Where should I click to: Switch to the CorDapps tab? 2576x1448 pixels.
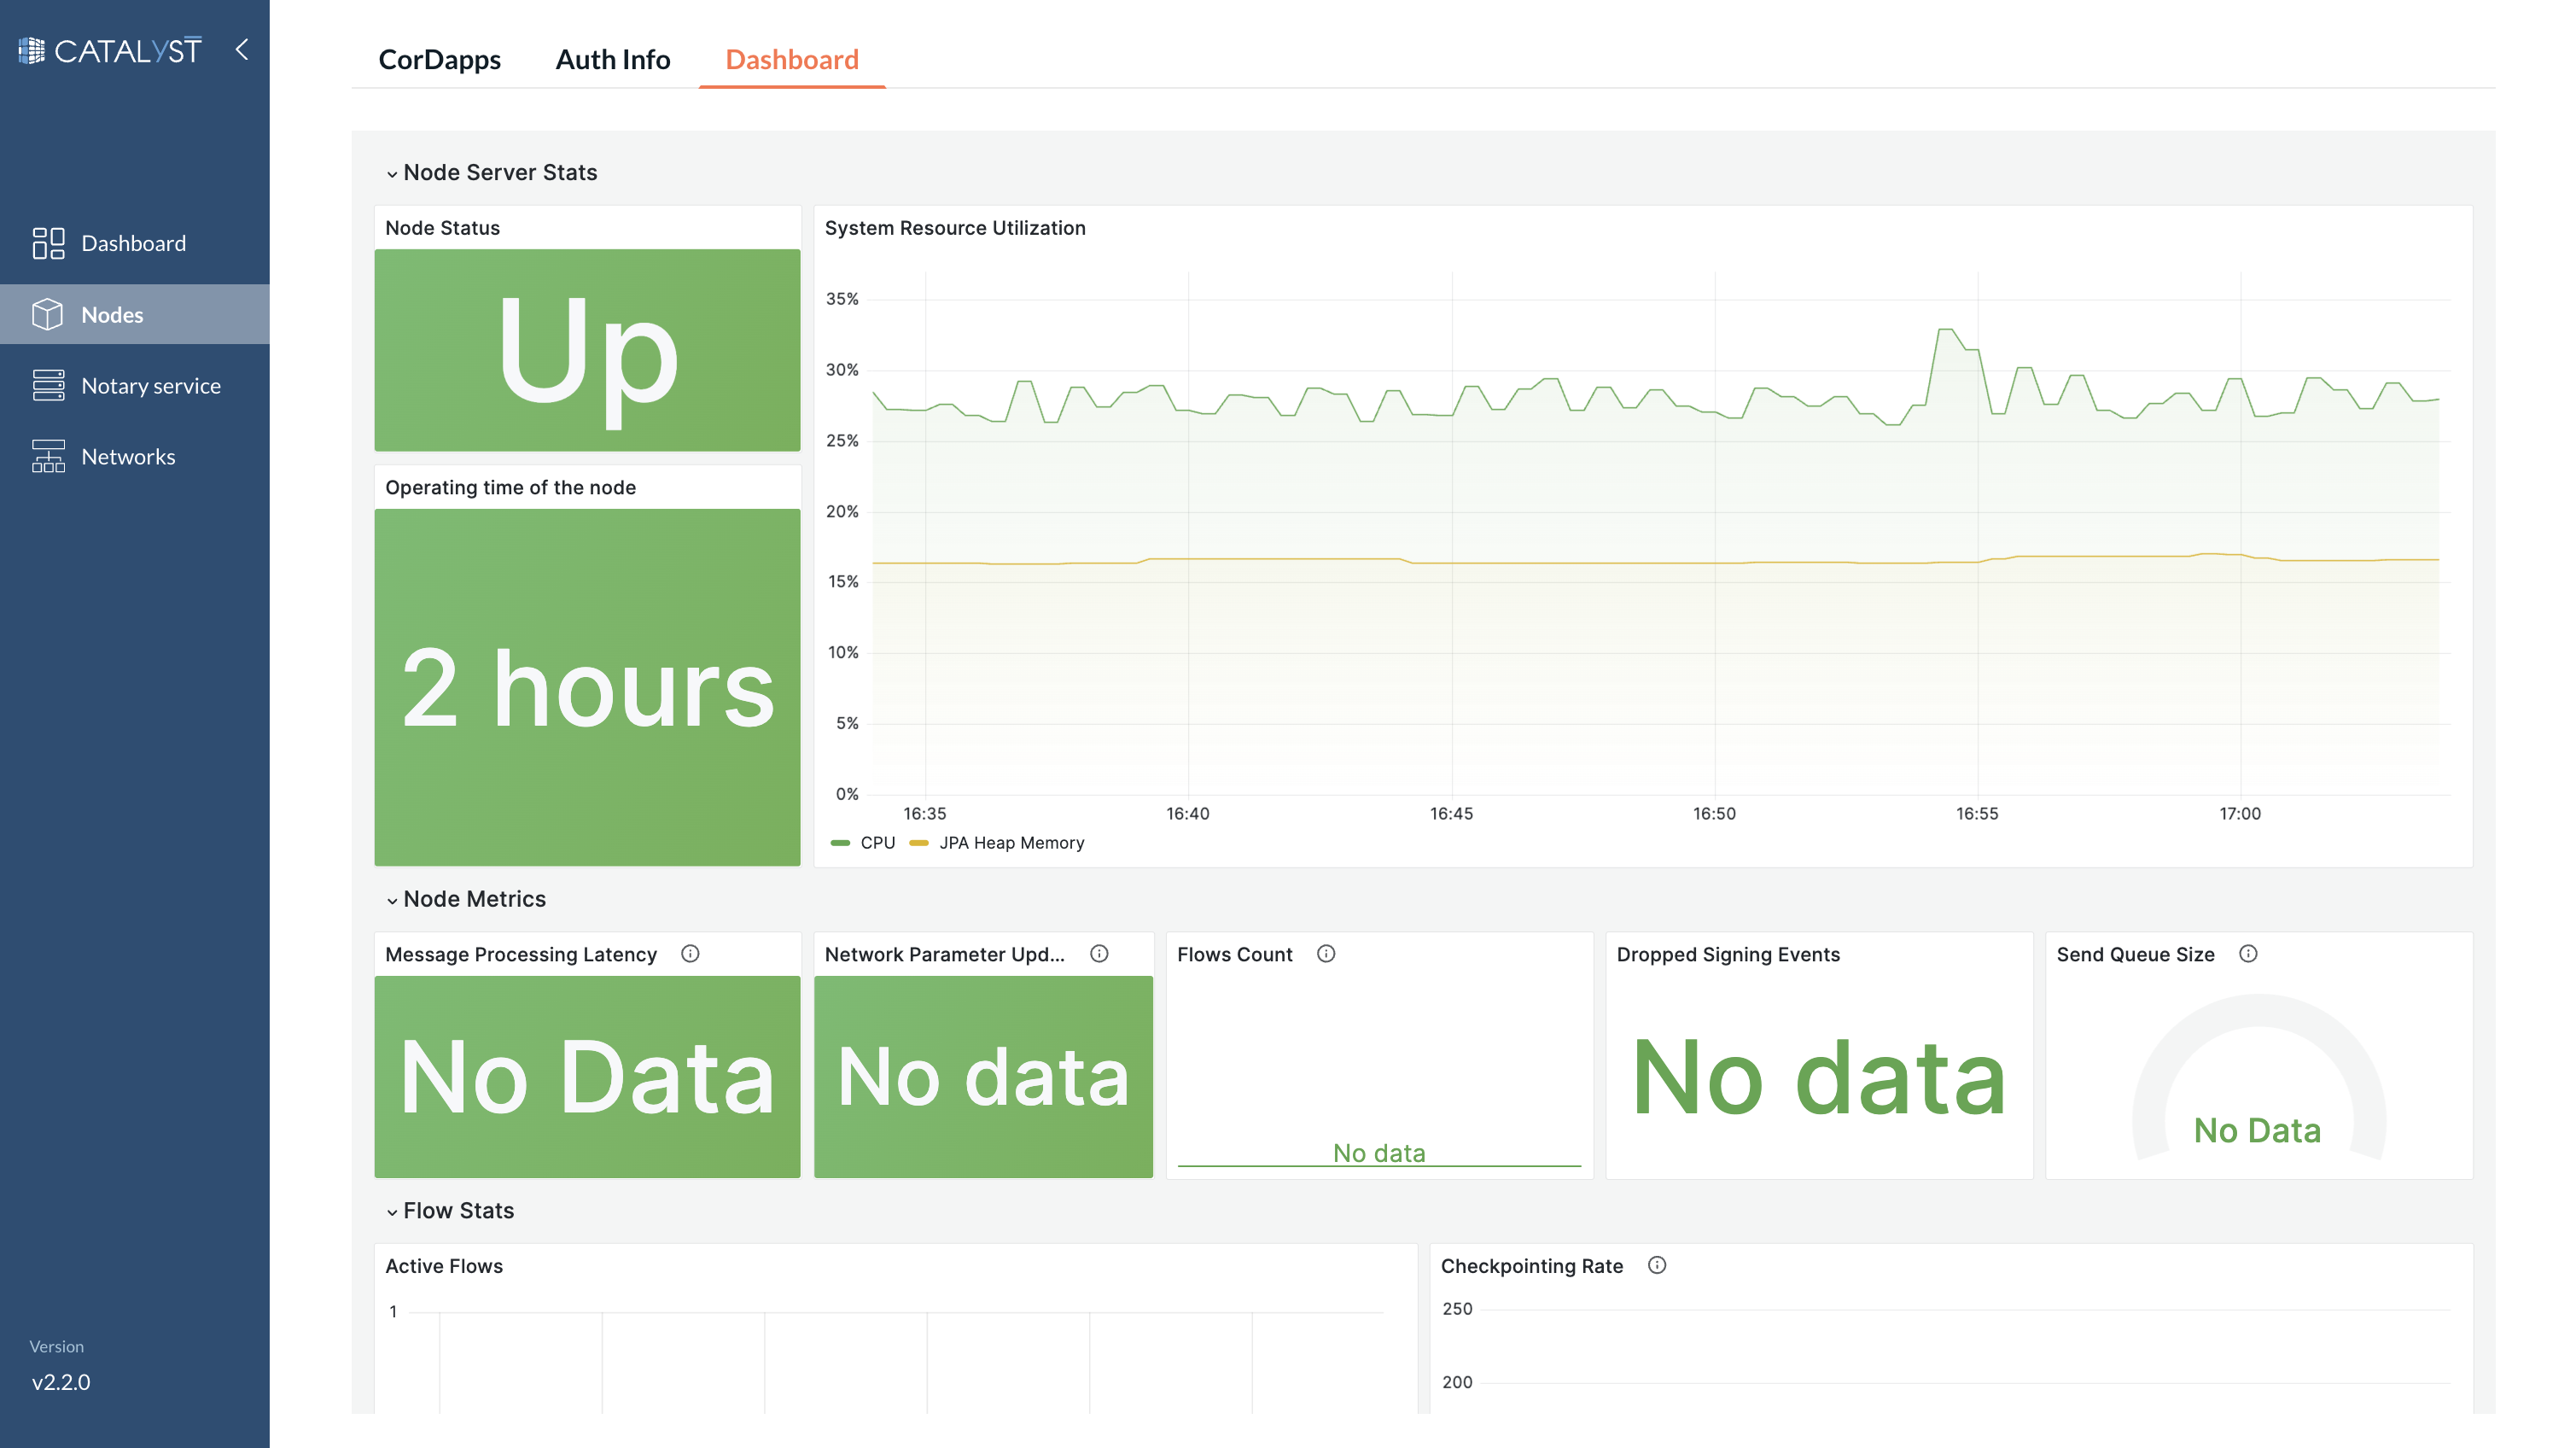click(440, 60)
